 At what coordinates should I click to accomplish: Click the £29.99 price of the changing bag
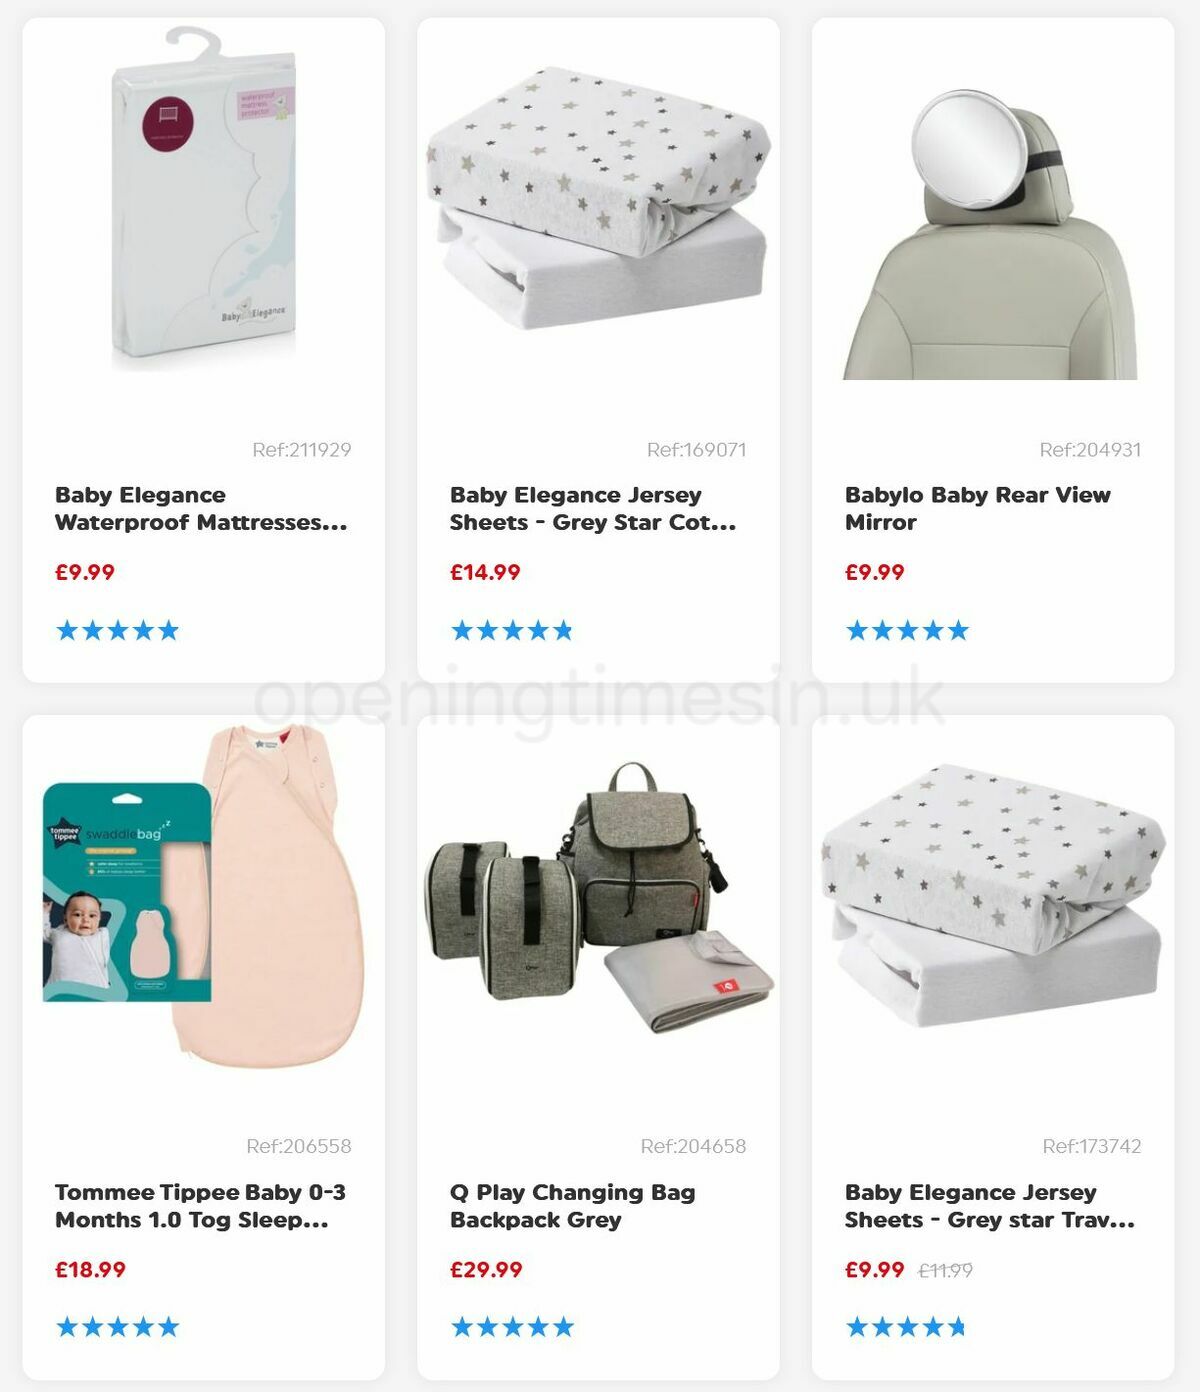[486, 1270]
